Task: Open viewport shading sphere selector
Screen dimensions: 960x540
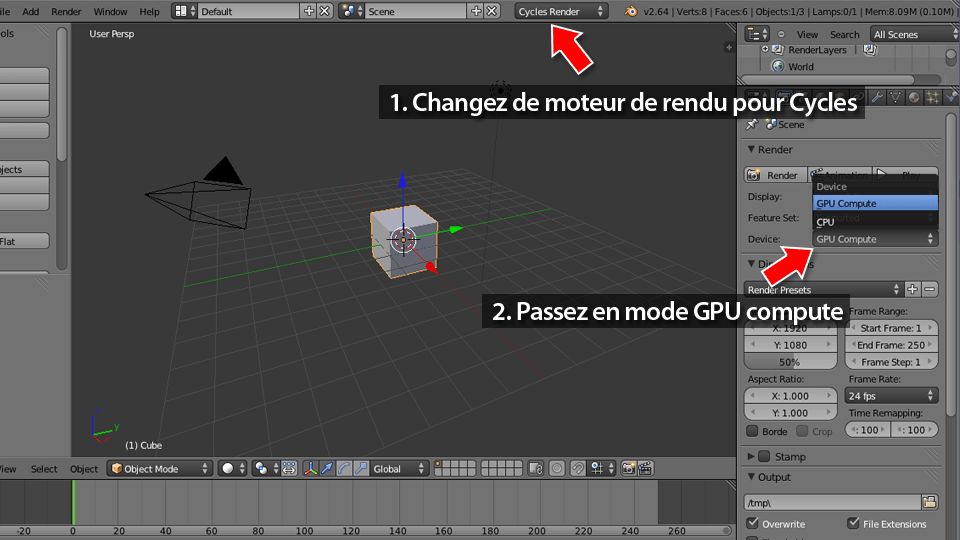Action: coord(233,468)
